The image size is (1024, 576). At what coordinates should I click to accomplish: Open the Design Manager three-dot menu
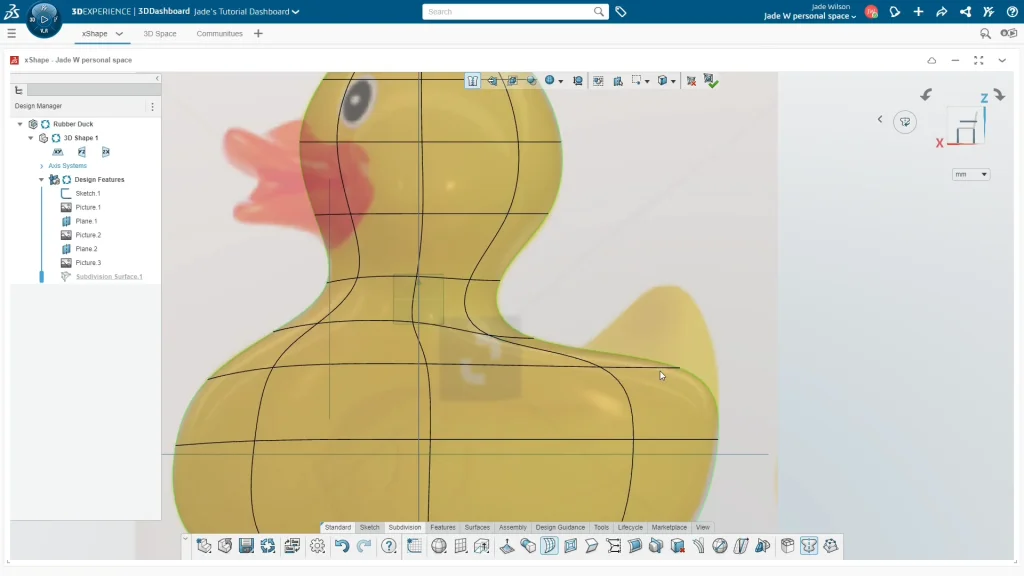coord(152,106)
